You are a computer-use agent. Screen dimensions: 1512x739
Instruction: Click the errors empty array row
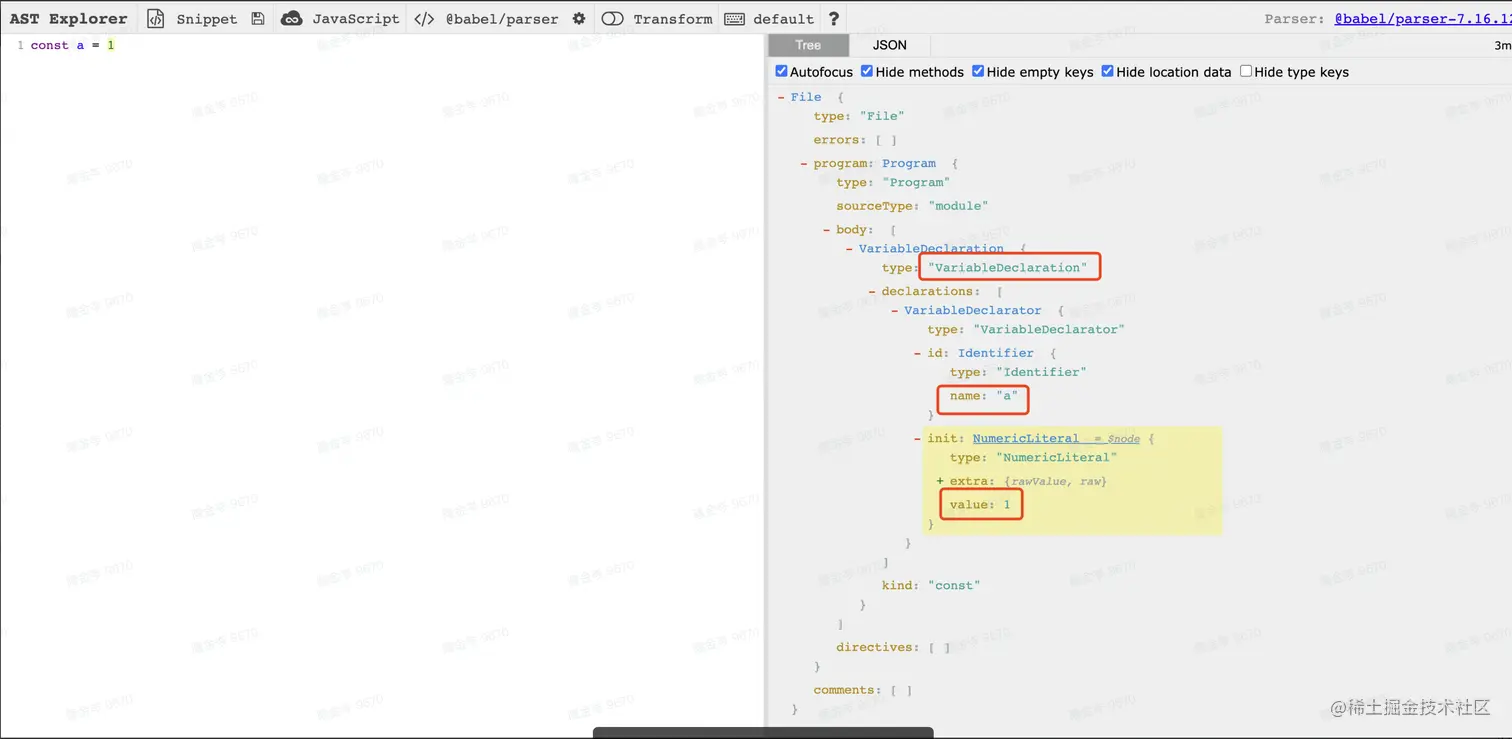(x=855, y=140)
